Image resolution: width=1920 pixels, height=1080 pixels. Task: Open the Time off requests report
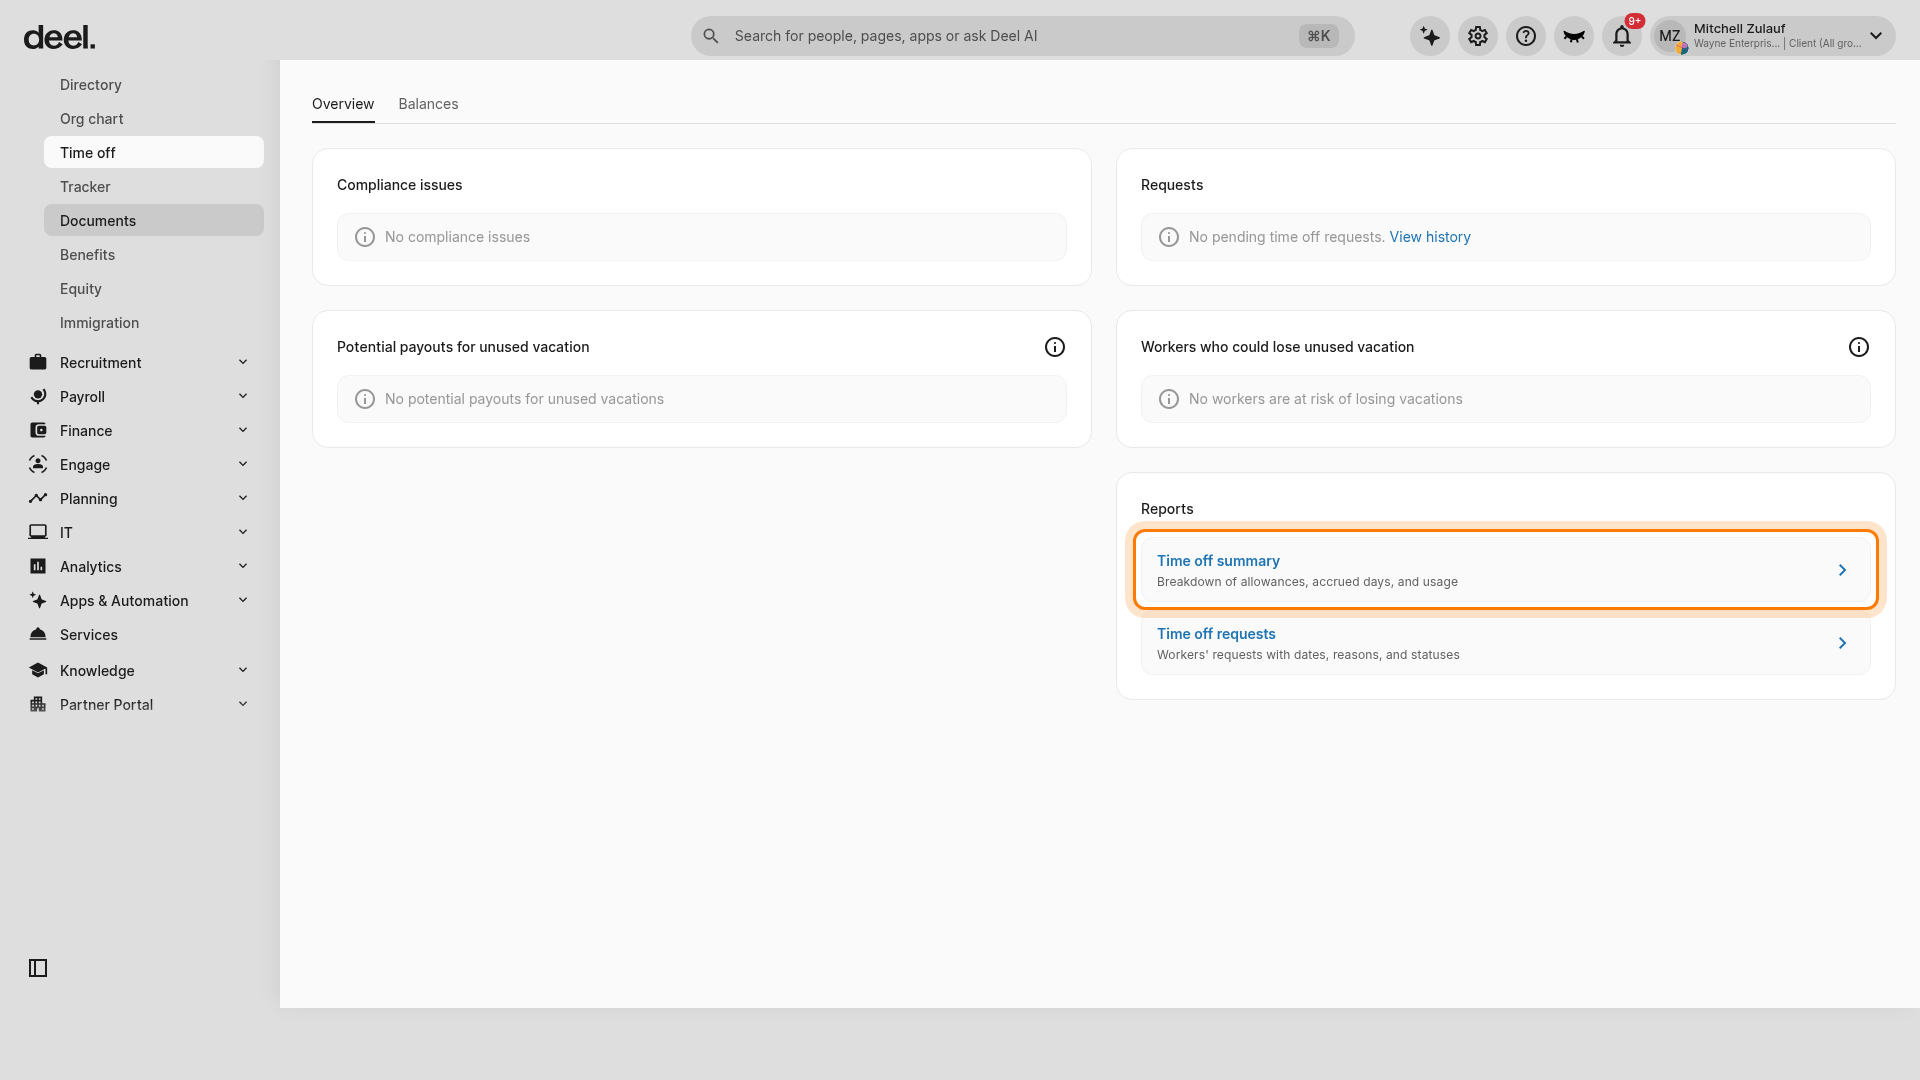tap(1506, 643)
